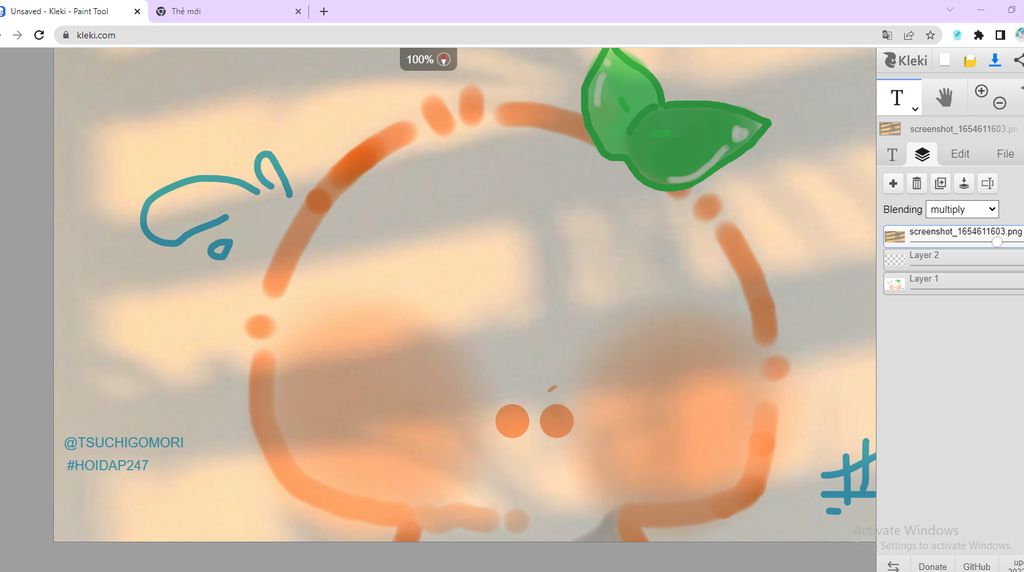This screenshot has width=1024, height=572.
Task: Close the Kleki browser tab
Action: (137, 11)
